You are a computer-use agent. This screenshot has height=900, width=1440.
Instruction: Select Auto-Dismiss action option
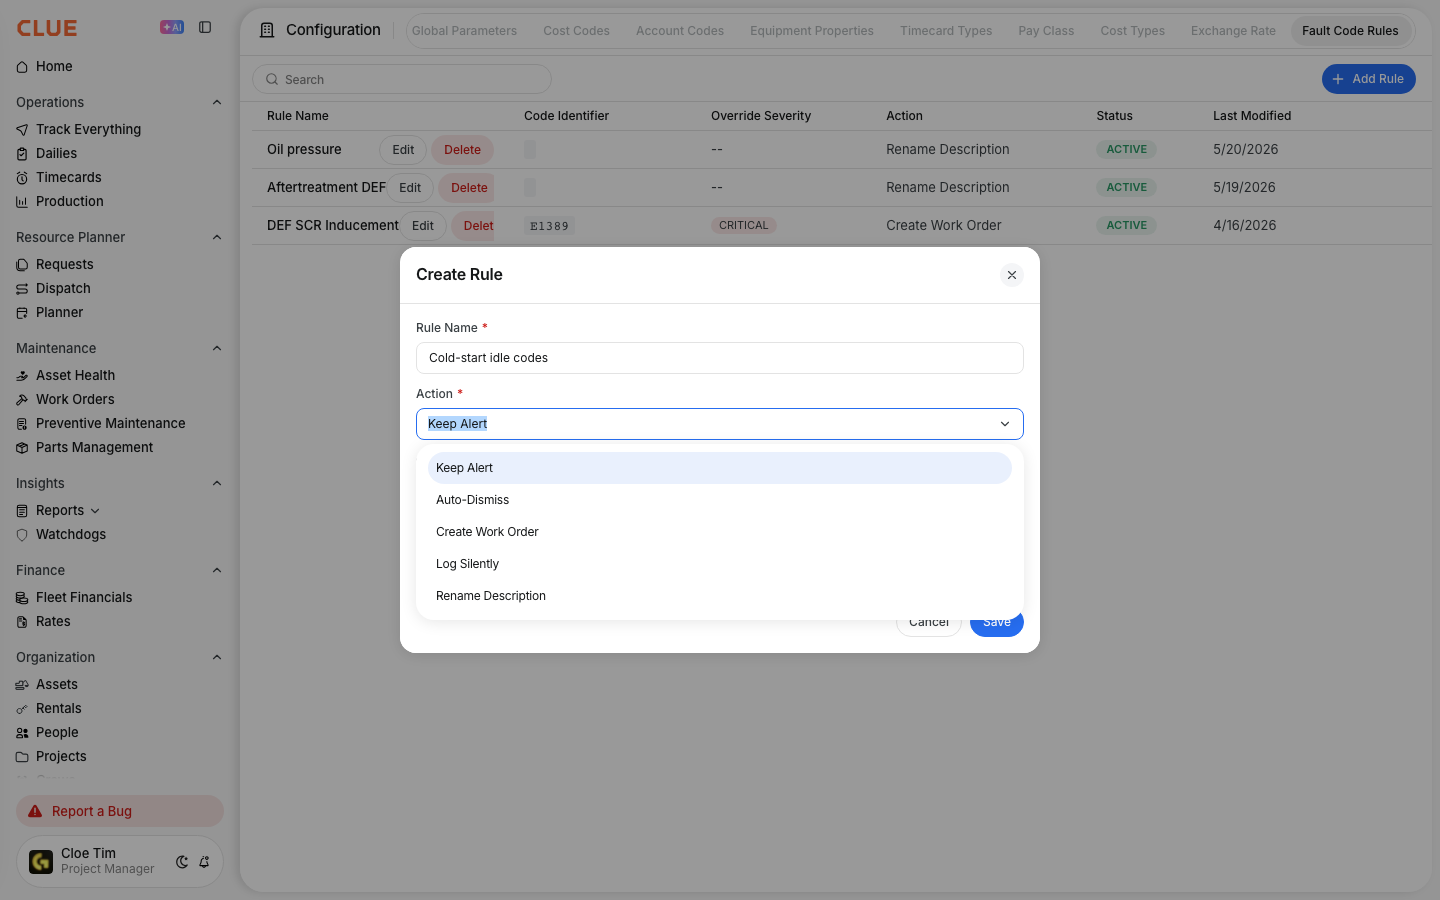coord(720,500)
